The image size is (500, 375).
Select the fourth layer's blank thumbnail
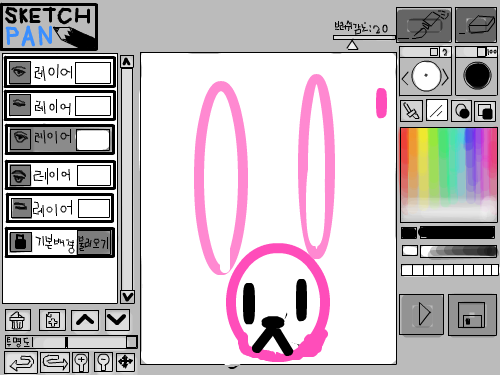pyautogui.click(x=94, y=175)
